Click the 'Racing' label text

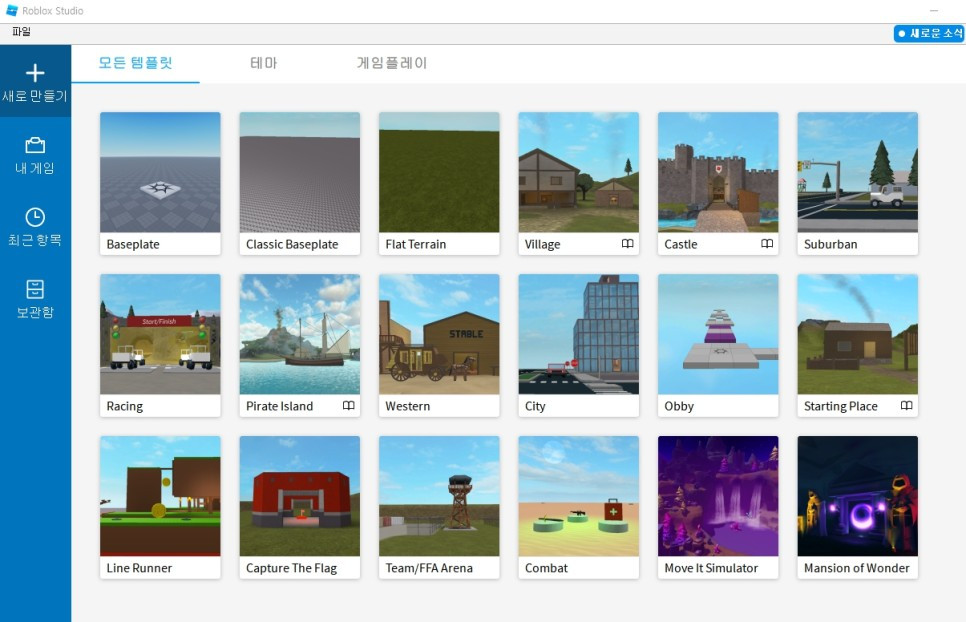pyautogui.click(x=124, y=406)
